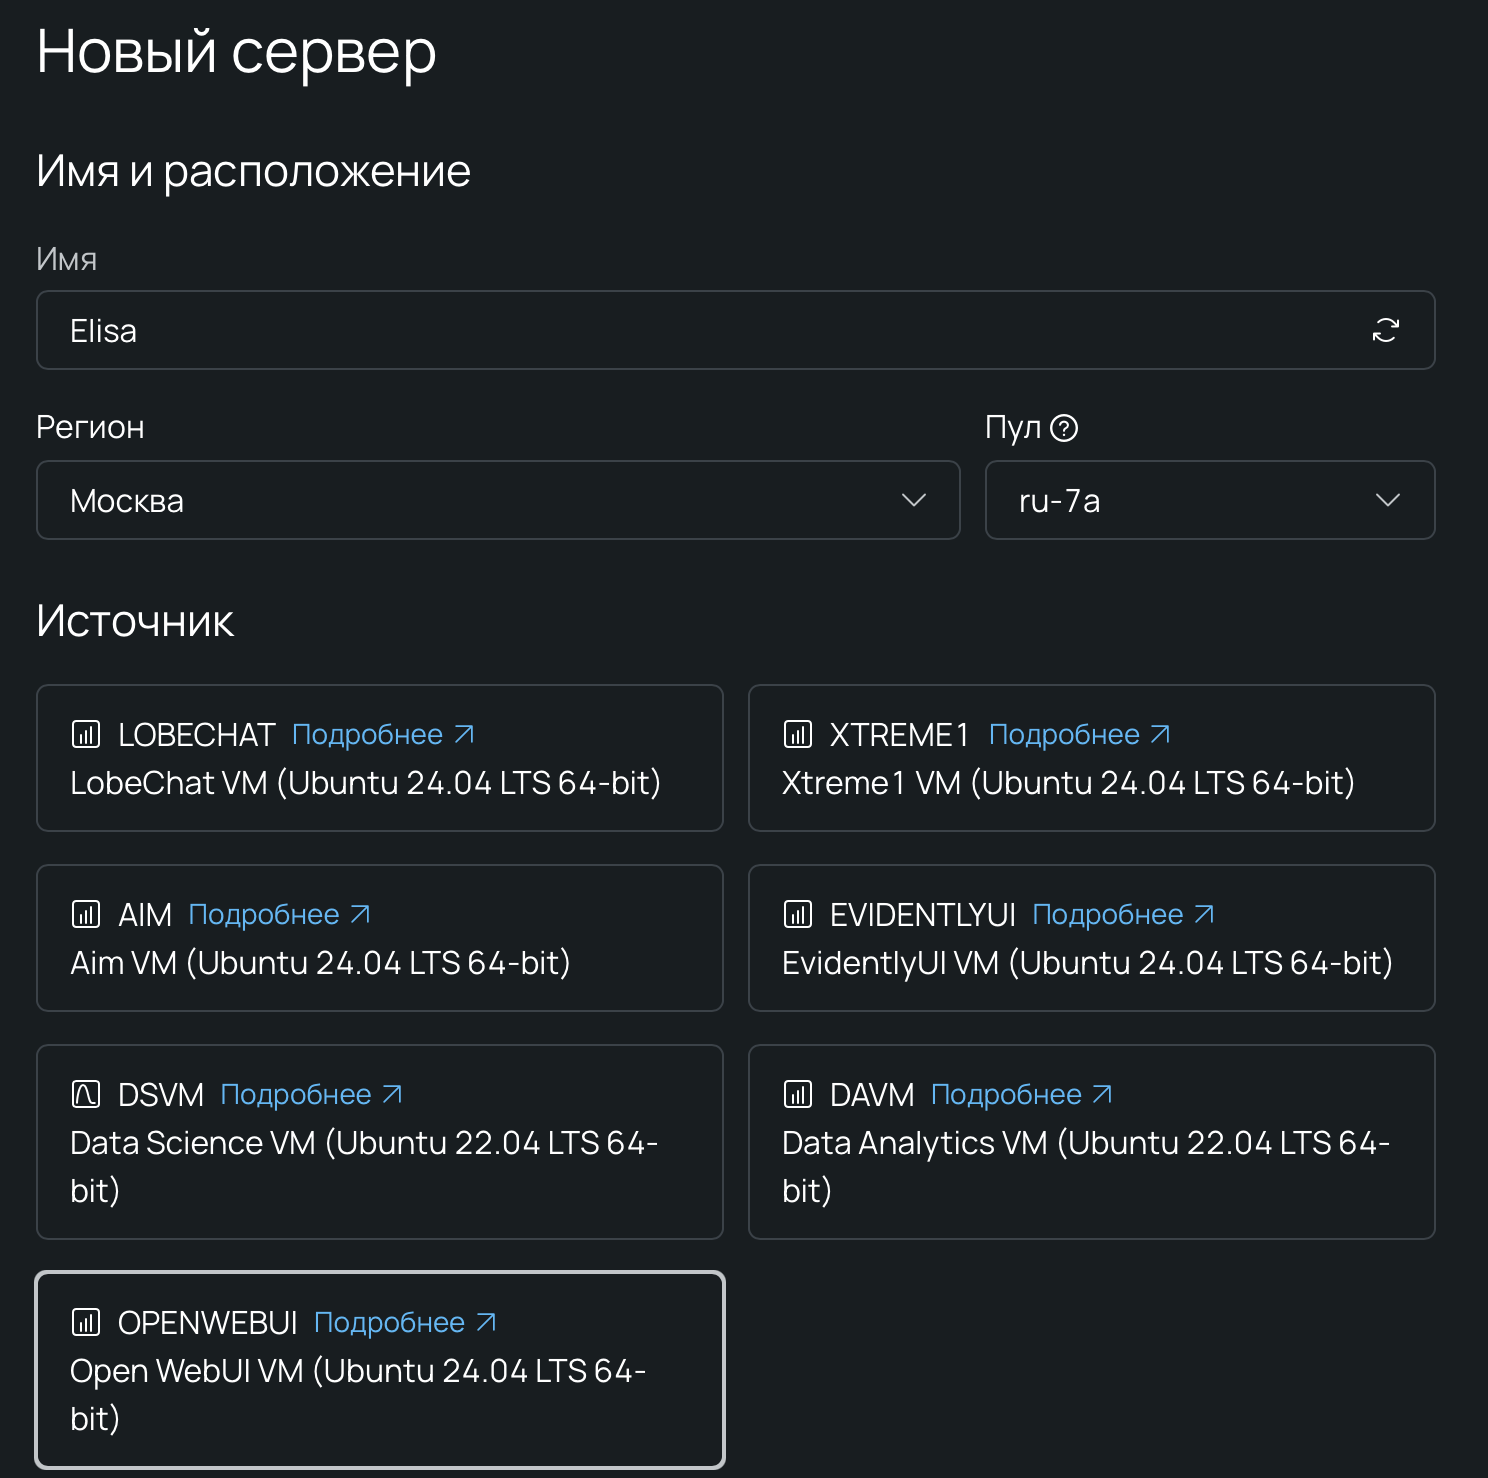Click the OPENWEBUI title text
The width and height of the screenshot is (1488, 1478).
click(x=208, y=1323)
